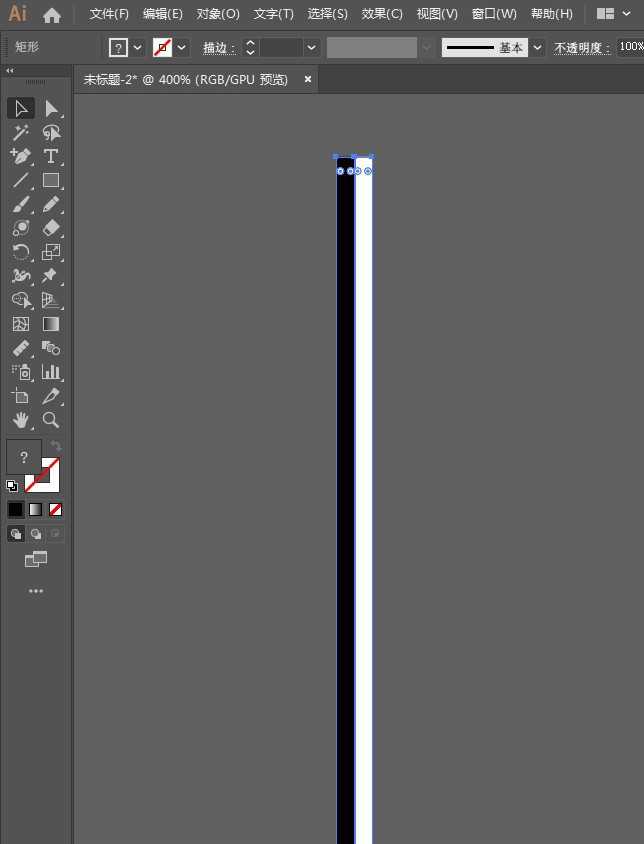Screen dimensions: 644x844
Task: Select the Zoom magnifier tool
Action: click(x=51, y=420)
